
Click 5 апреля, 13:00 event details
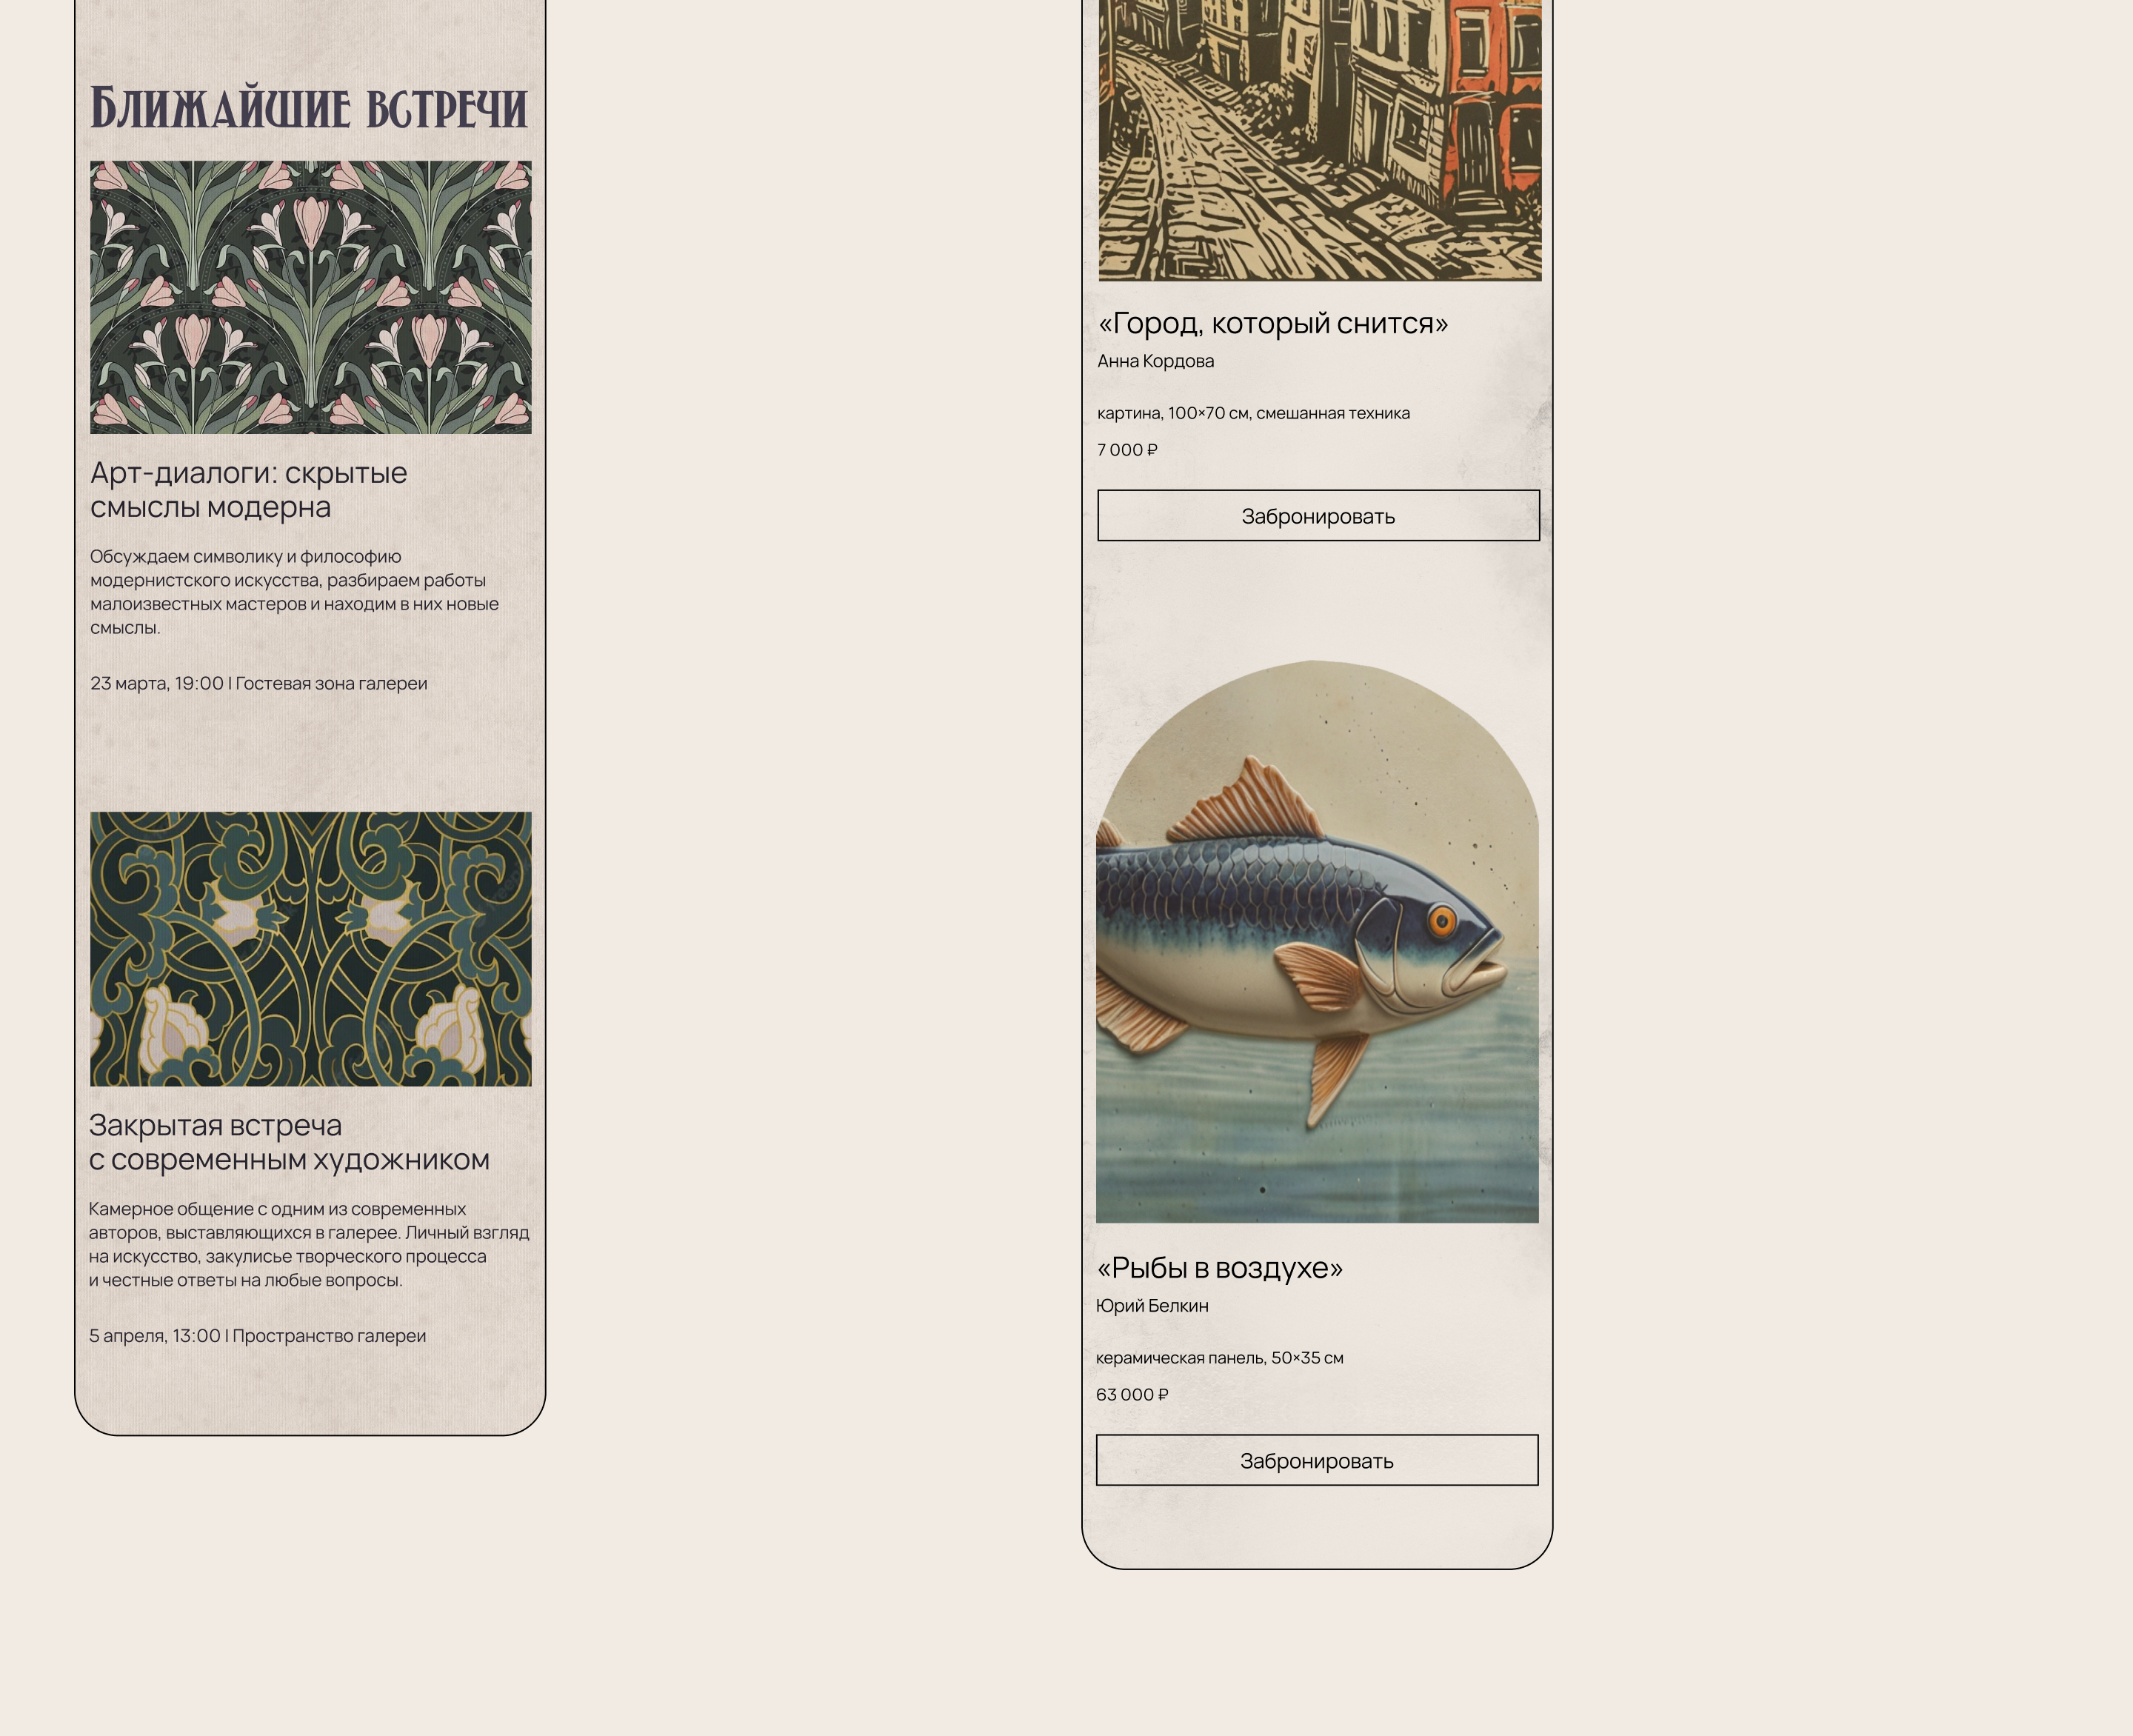point(257,1336)
